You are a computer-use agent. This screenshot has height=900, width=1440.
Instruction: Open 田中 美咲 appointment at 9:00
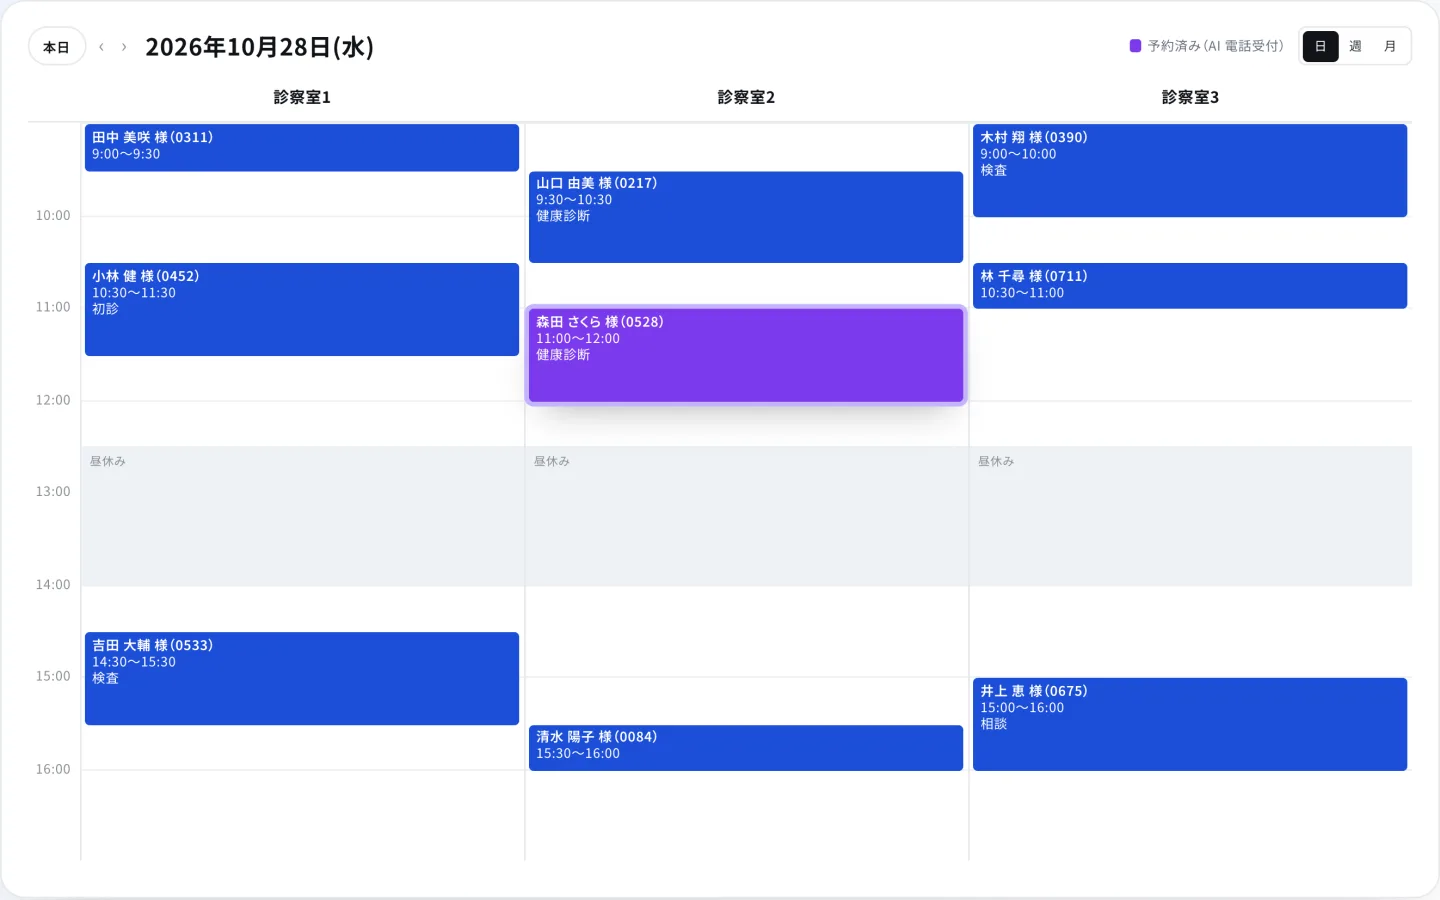click(x=302, y=148)
